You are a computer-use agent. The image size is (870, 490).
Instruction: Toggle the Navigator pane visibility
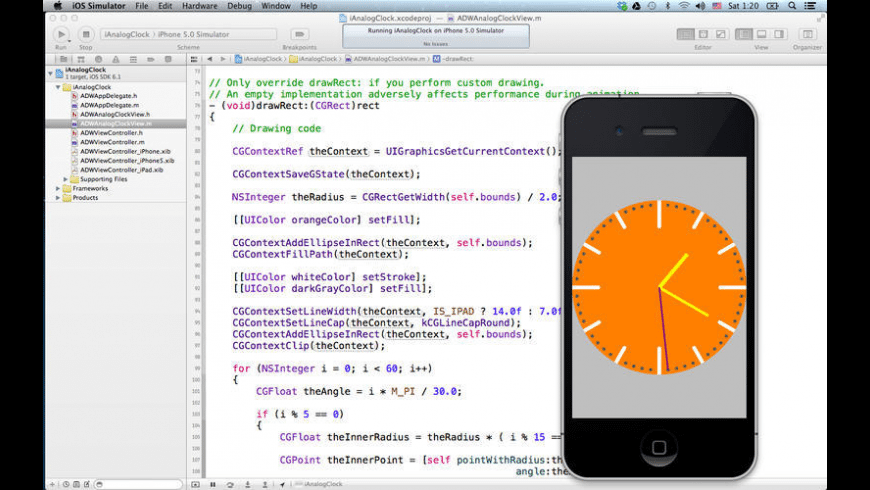point(743,34)
